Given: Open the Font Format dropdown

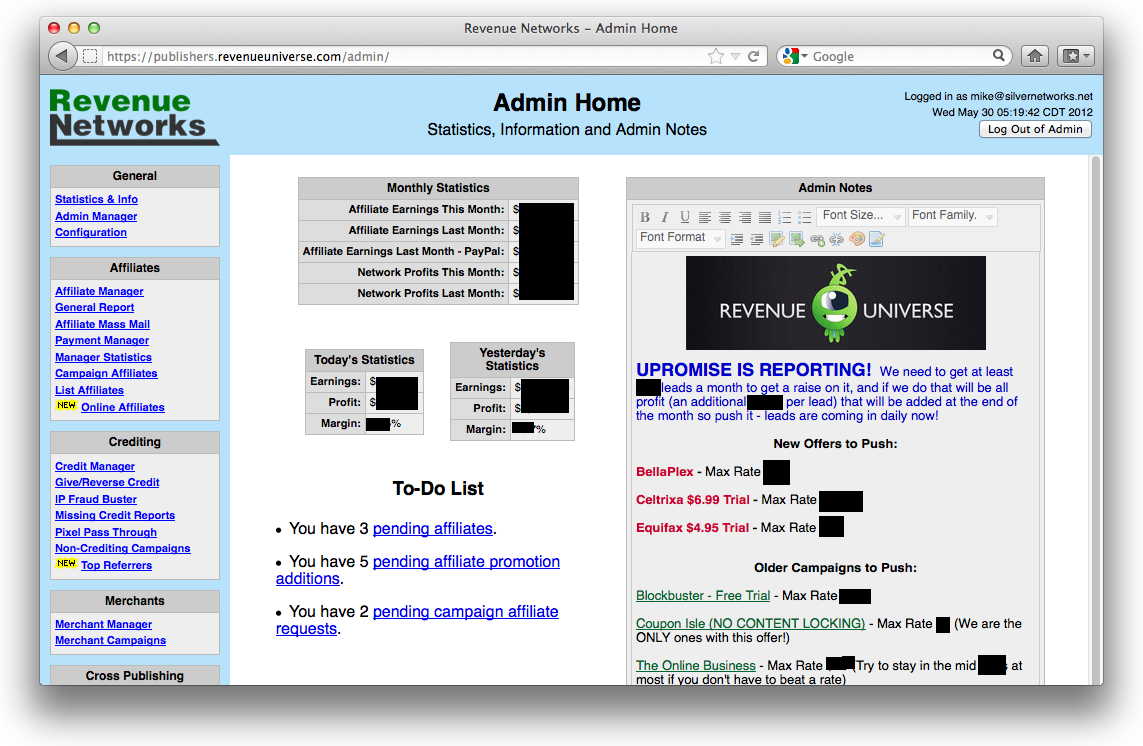Looking at the screenshot, I should tap(680, 238).
